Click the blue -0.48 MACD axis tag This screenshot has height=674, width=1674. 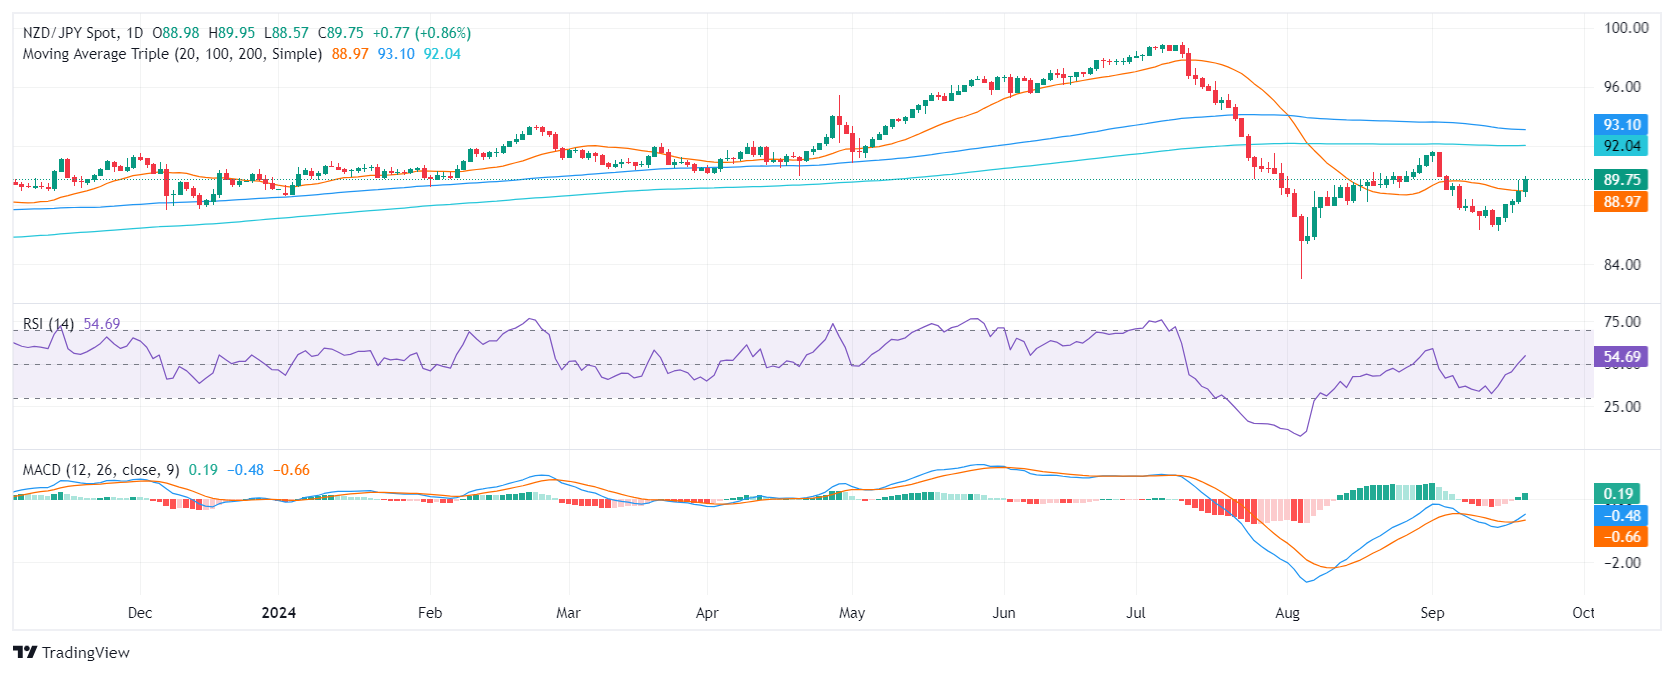pyautogui.click(x=1620, y=516)
